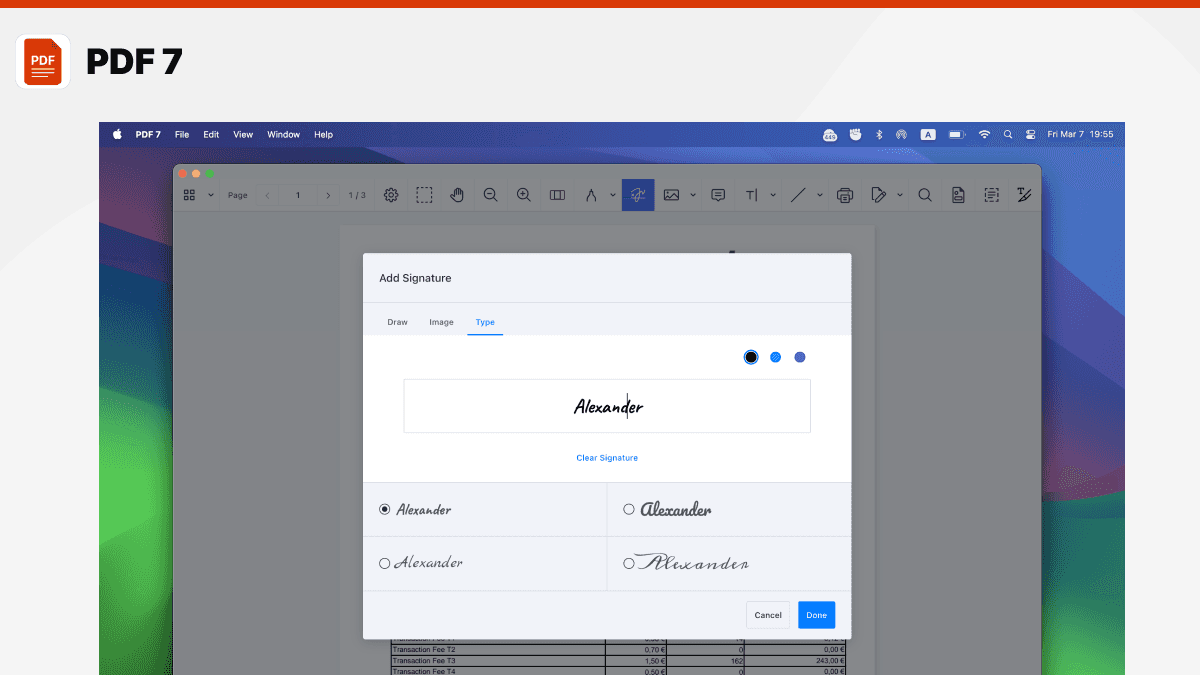Switch to the Draw tab
The width and height of the screenshot is (1200, 675).
click(x=397, y=322)
